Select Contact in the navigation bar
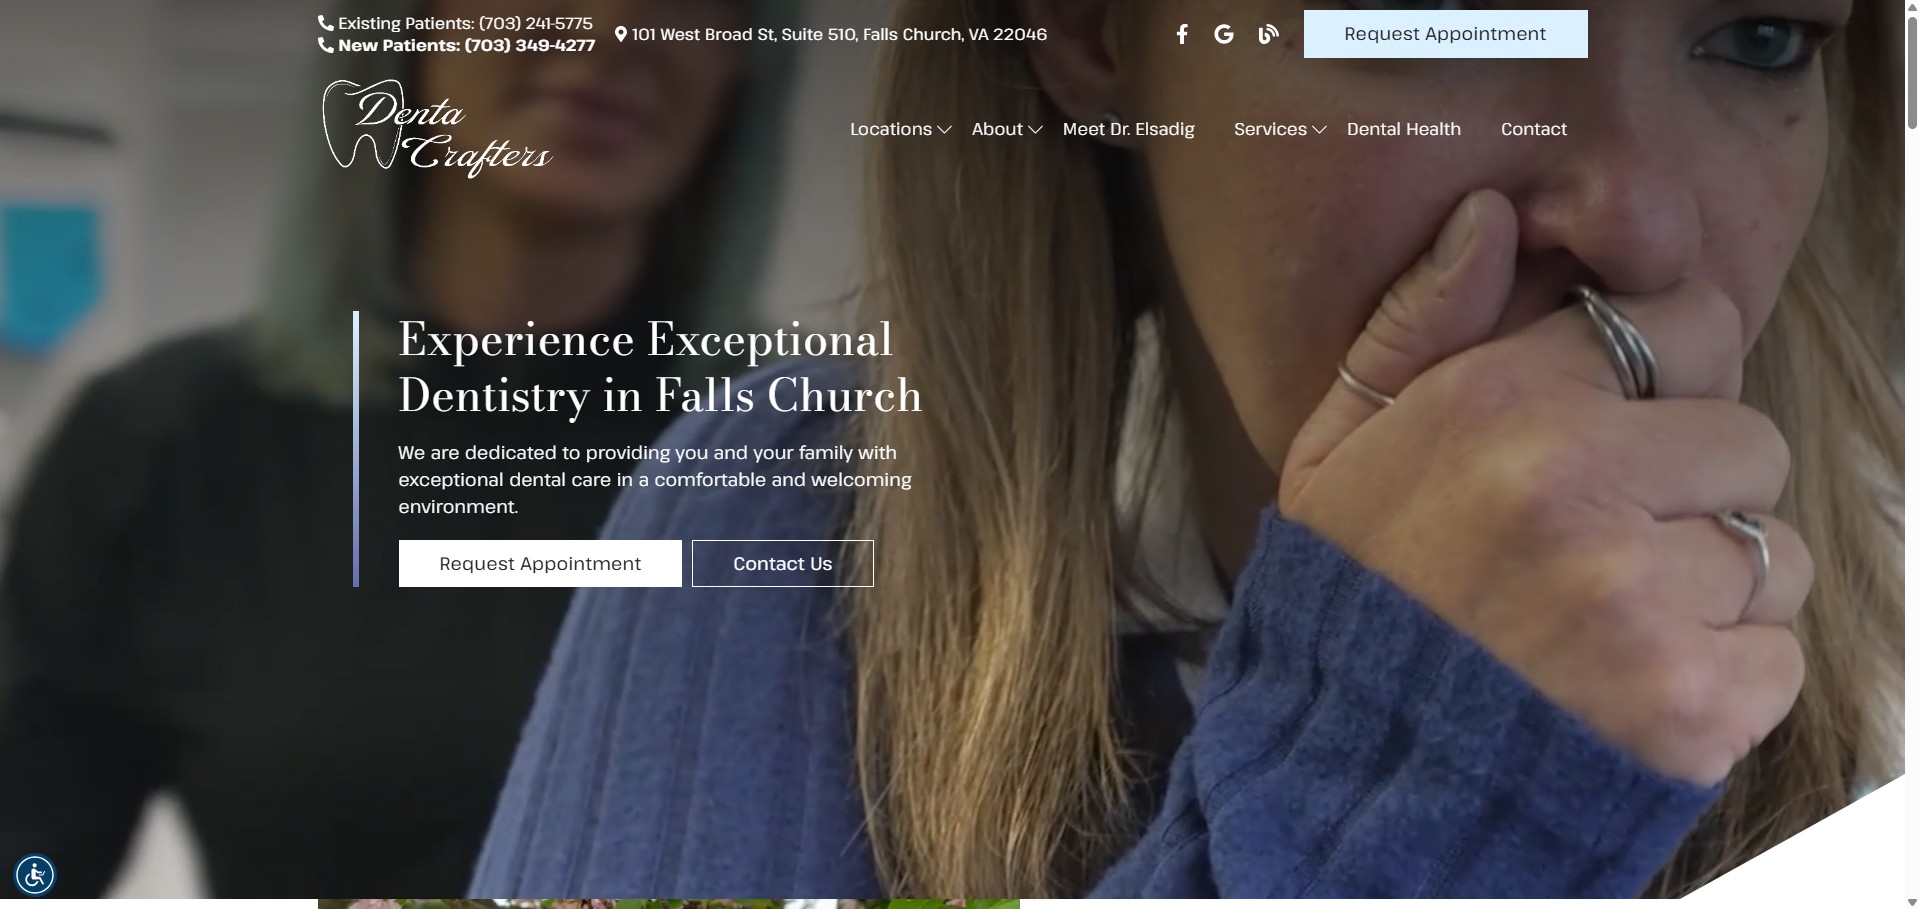The width and height of the screenshot is (1919, 909). pyautogui.click(x=1533, y=129)
